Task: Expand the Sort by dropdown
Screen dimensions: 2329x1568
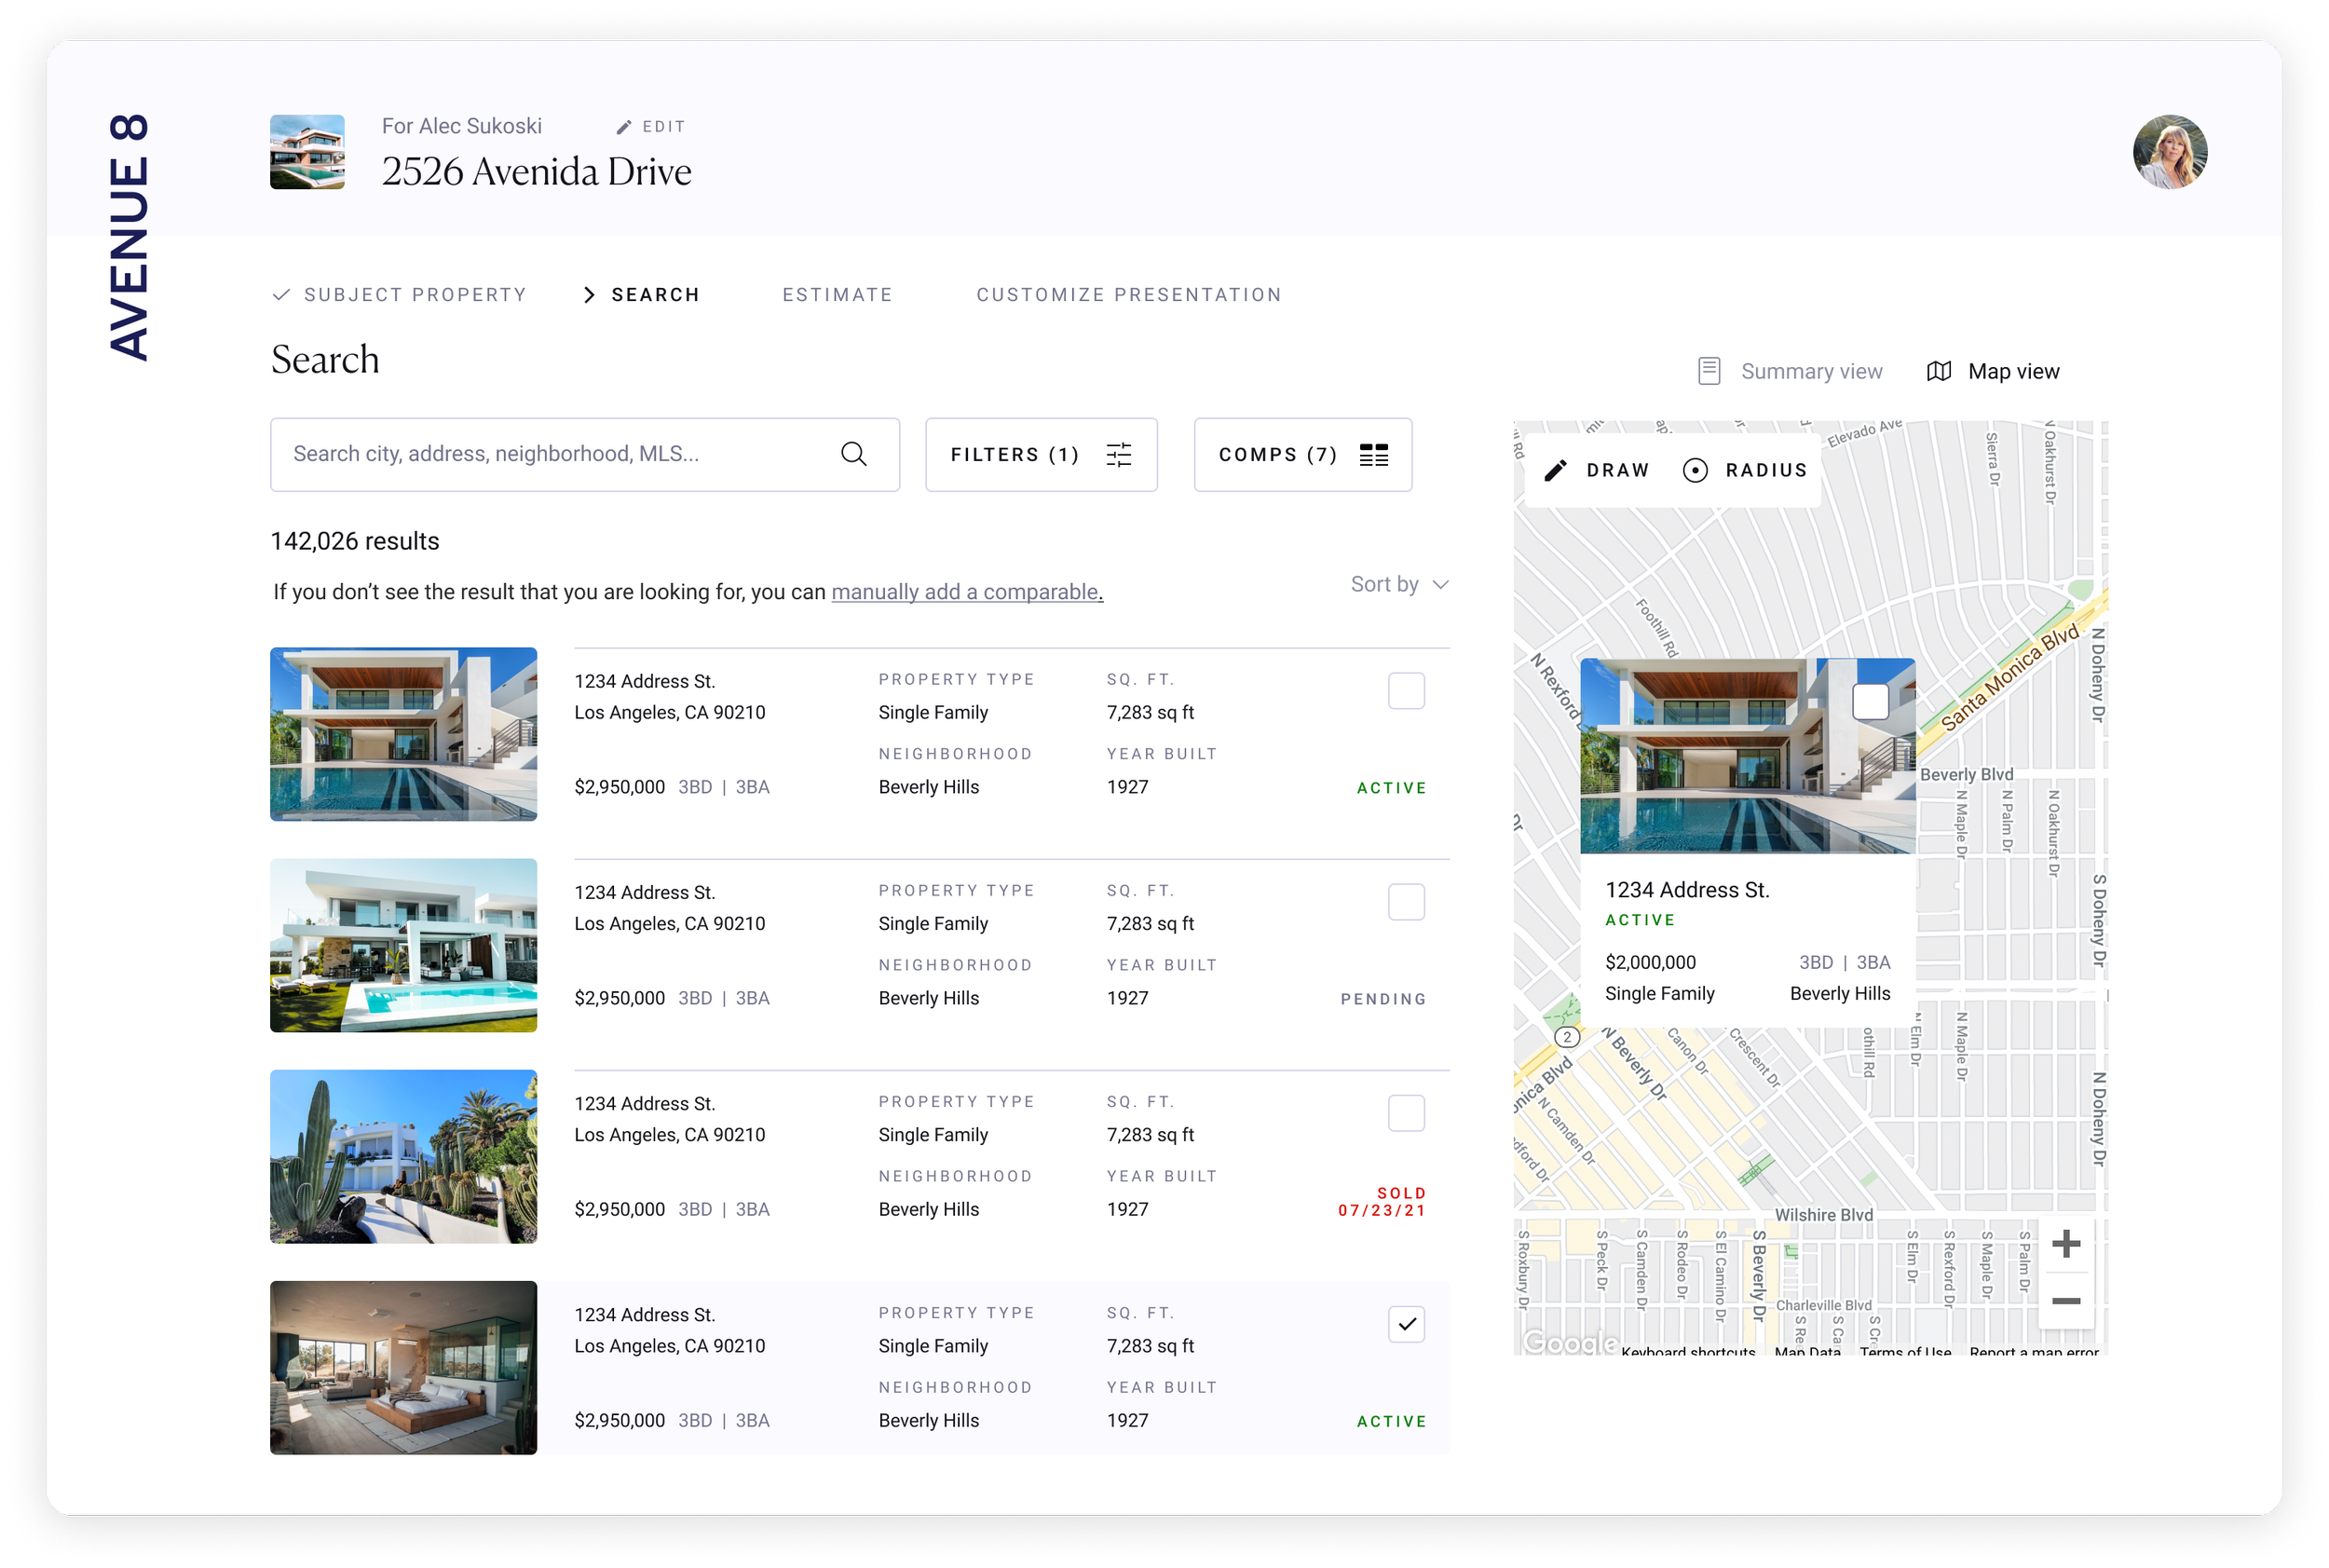Action: [1399, 584]
